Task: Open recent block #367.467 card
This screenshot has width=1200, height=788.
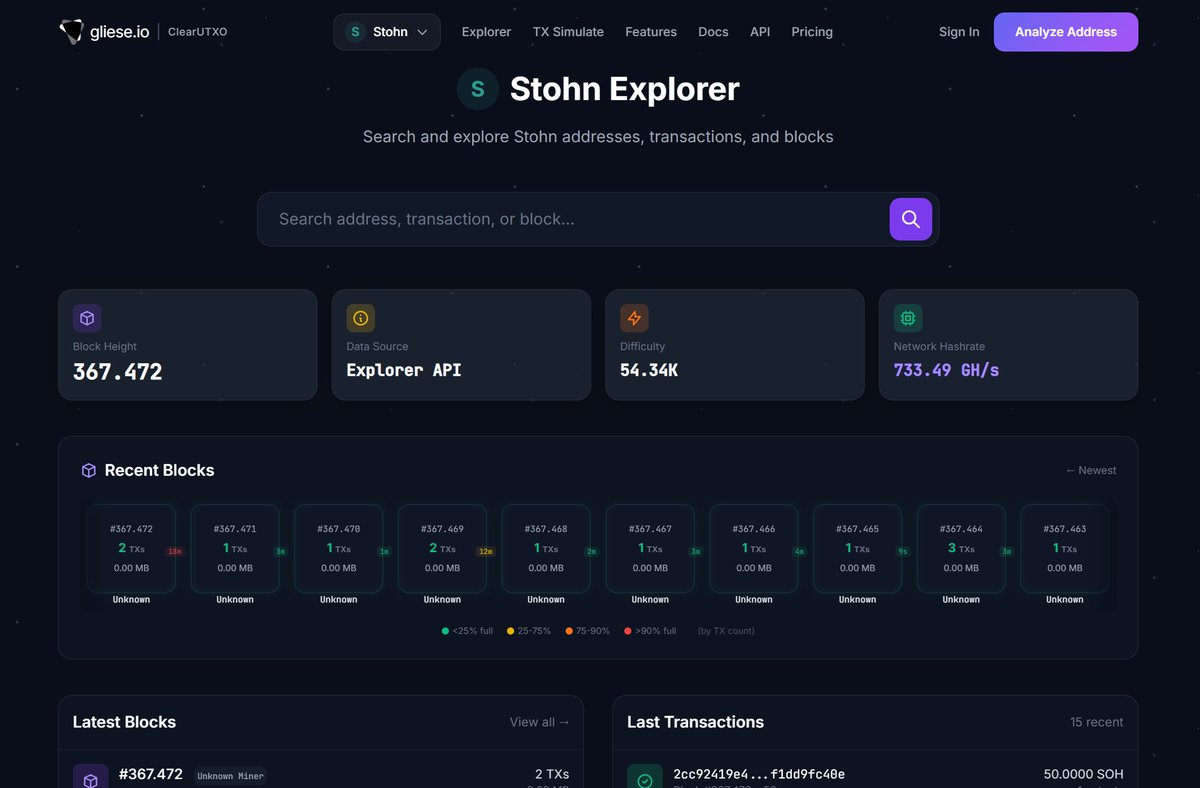Action: (x=650, y=549)
